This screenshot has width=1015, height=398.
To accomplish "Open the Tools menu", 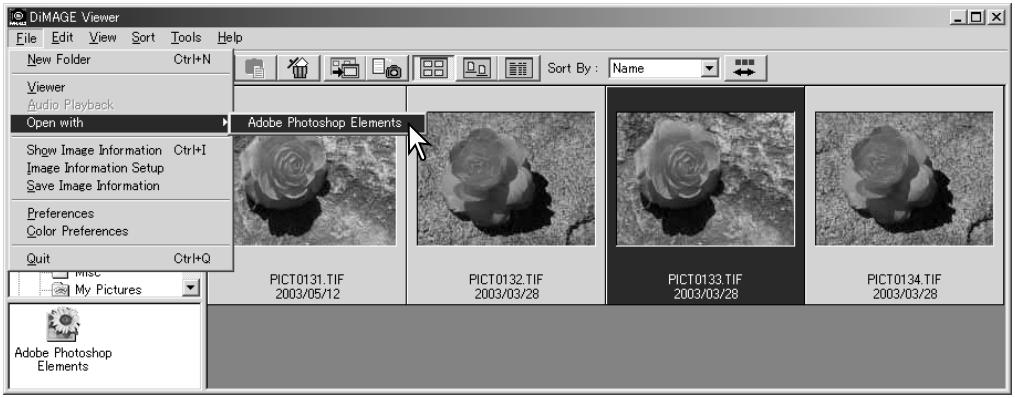I will (x=186, y=38).
